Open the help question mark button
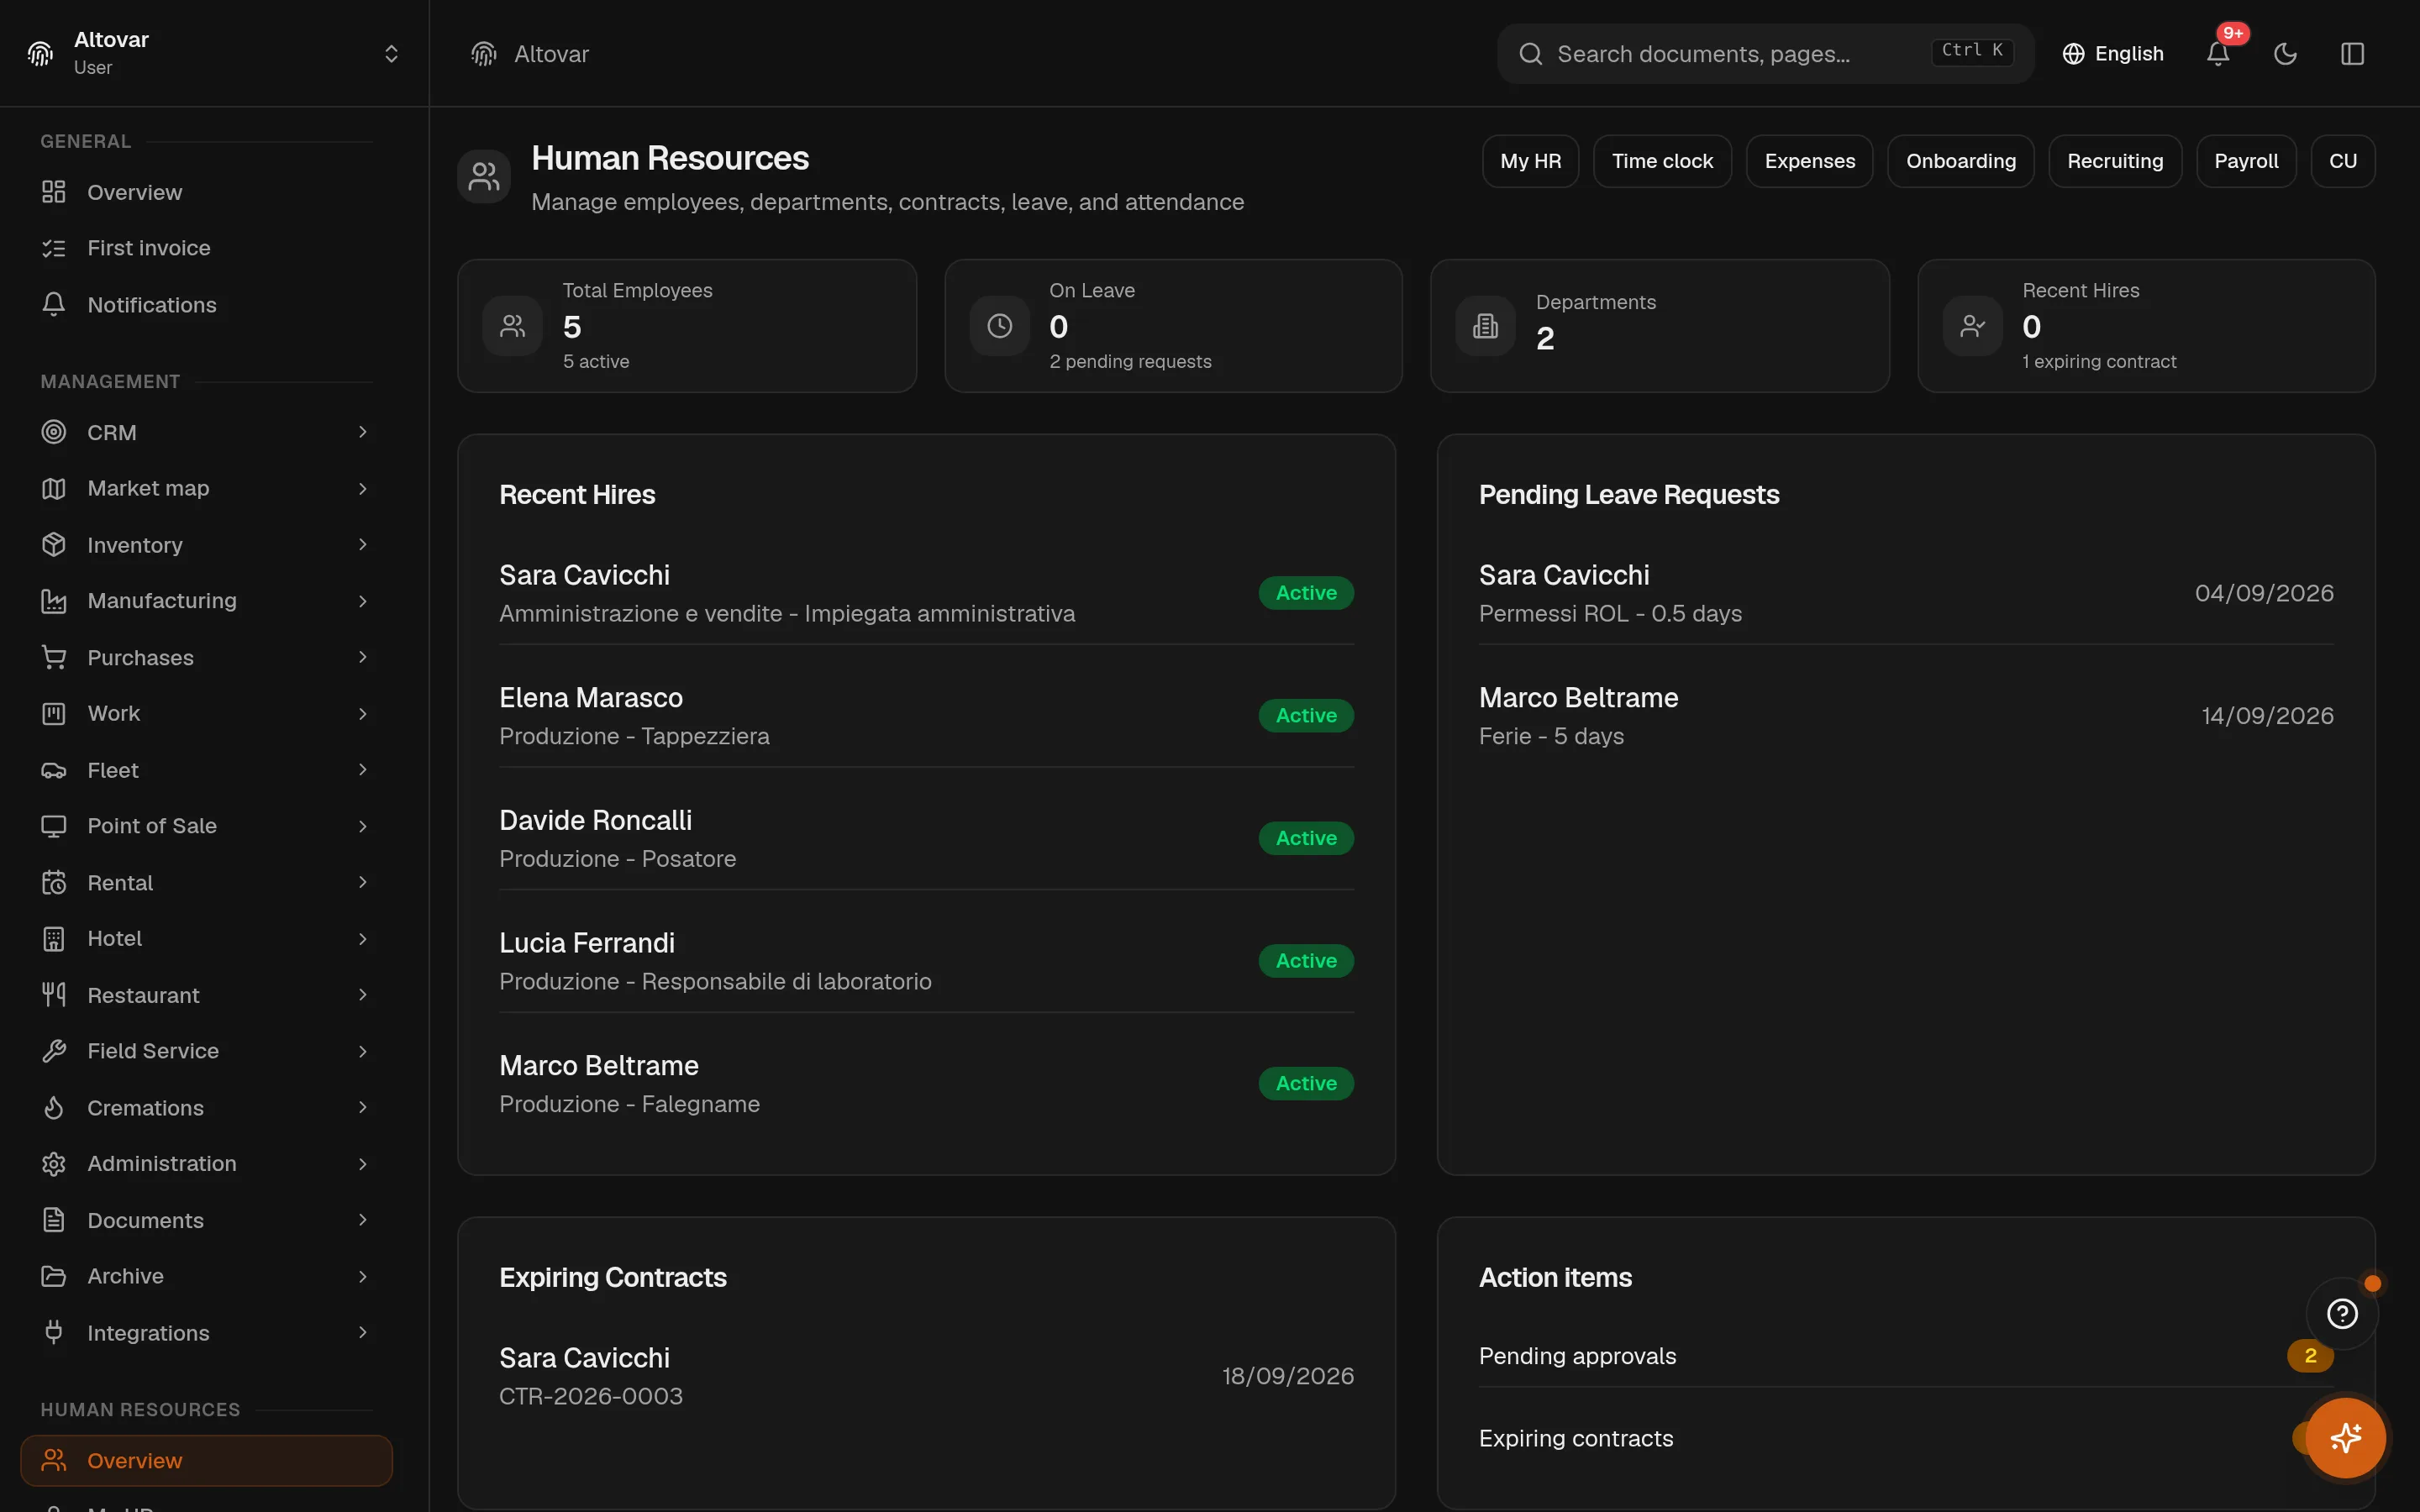The height and width of the screenshot is (1512, 2420). pos(2342,1314)
